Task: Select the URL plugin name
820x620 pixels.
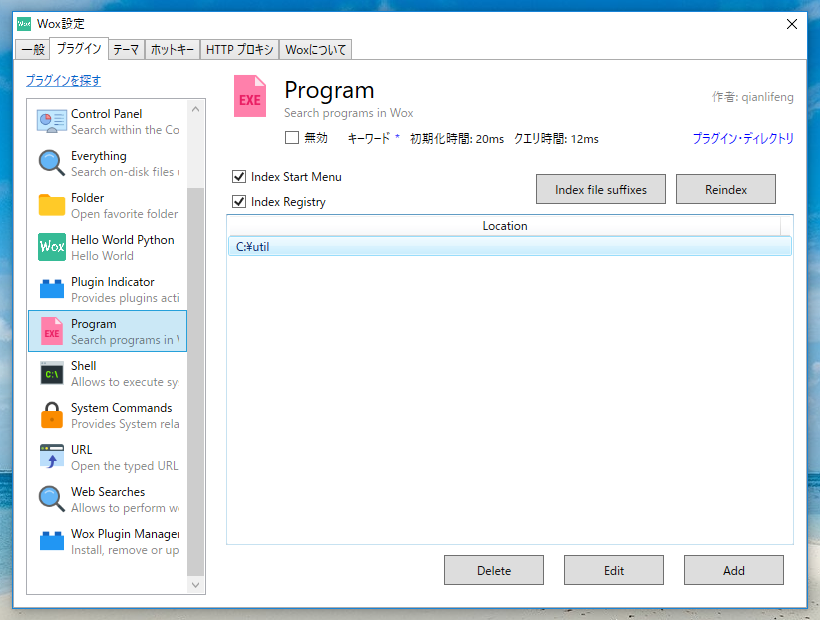Action: click(82, 450)
